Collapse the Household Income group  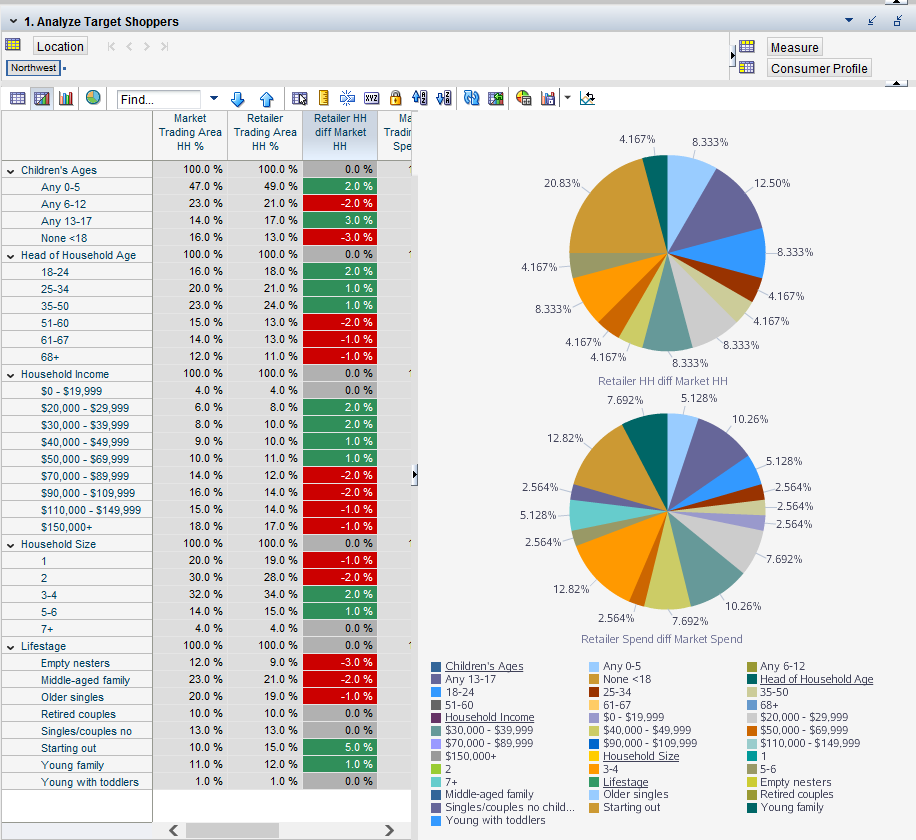click(11, 375)
